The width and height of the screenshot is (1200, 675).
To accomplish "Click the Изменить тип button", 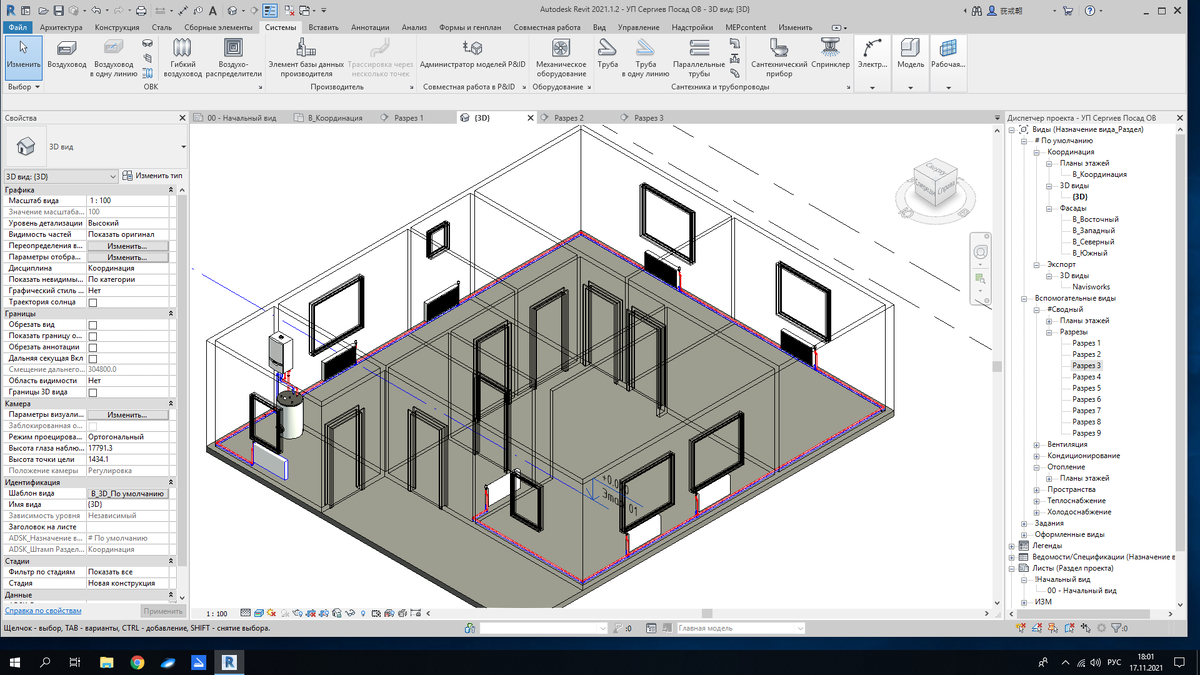I will [152, 176].
